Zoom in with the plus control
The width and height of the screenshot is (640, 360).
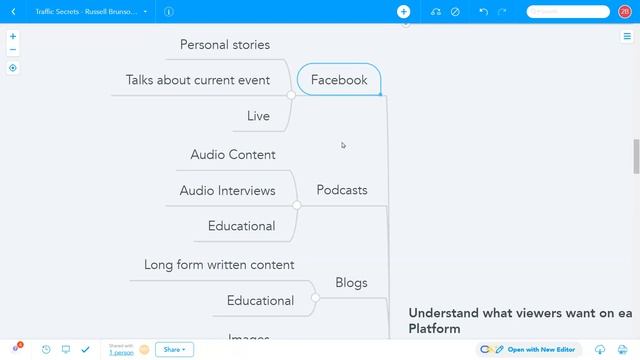(13, 36)
